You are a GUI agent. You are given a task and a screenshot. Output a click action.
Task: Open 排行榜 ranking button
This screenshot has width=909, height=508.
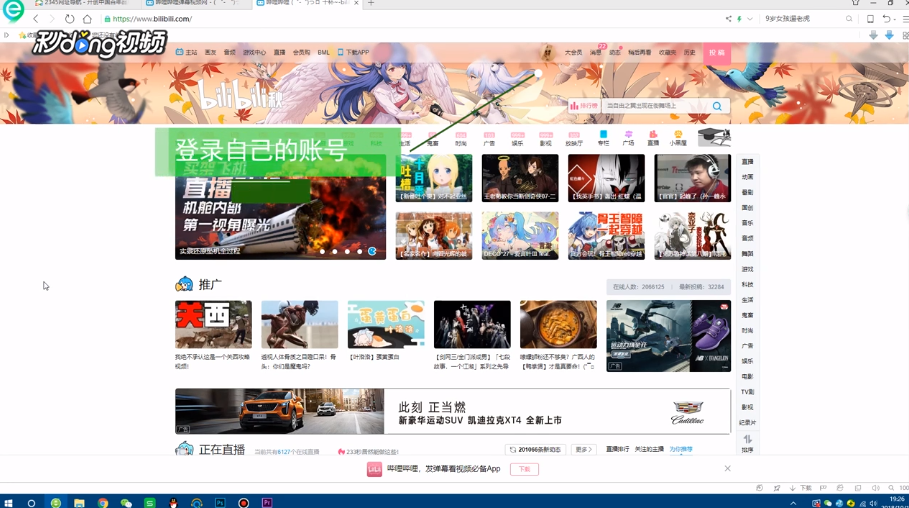(584, 106)
